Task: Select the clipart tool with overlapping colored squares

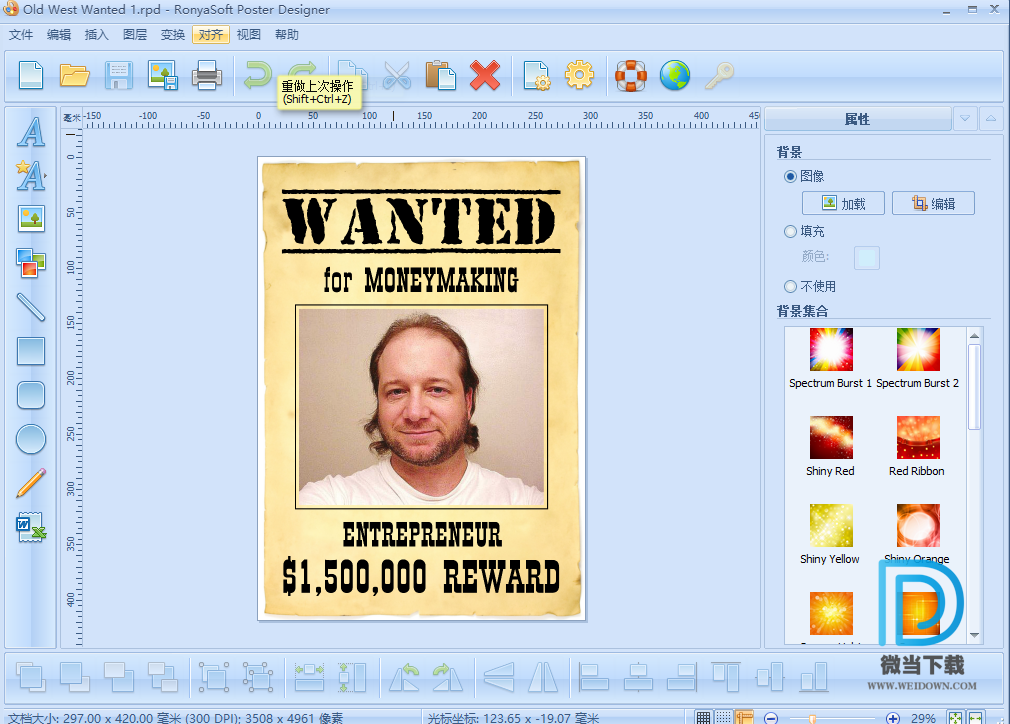Action: point(31,263)
